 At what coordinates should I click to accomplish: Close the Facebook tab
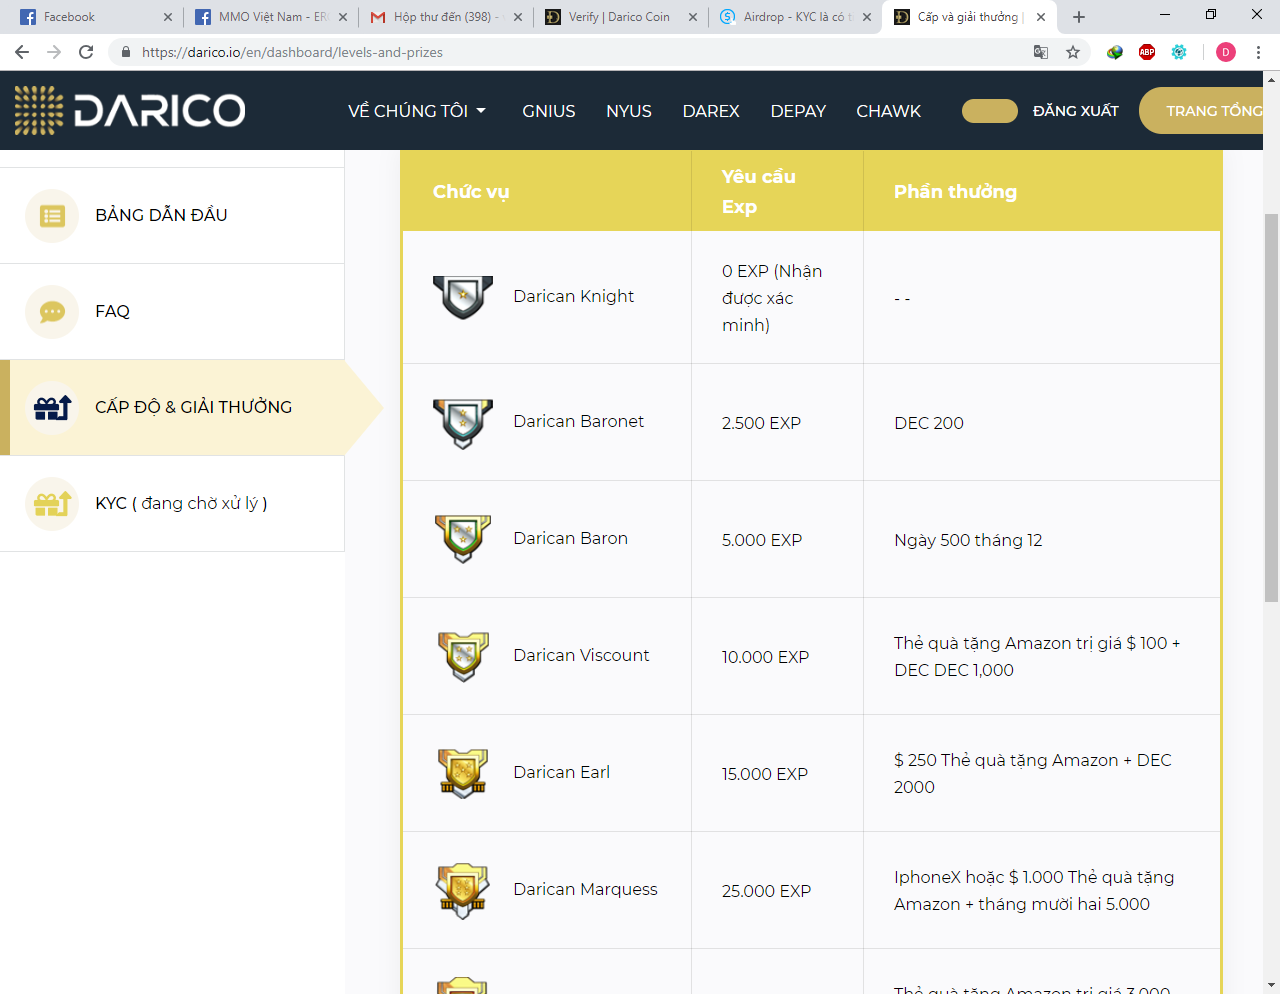pos(168,17)
